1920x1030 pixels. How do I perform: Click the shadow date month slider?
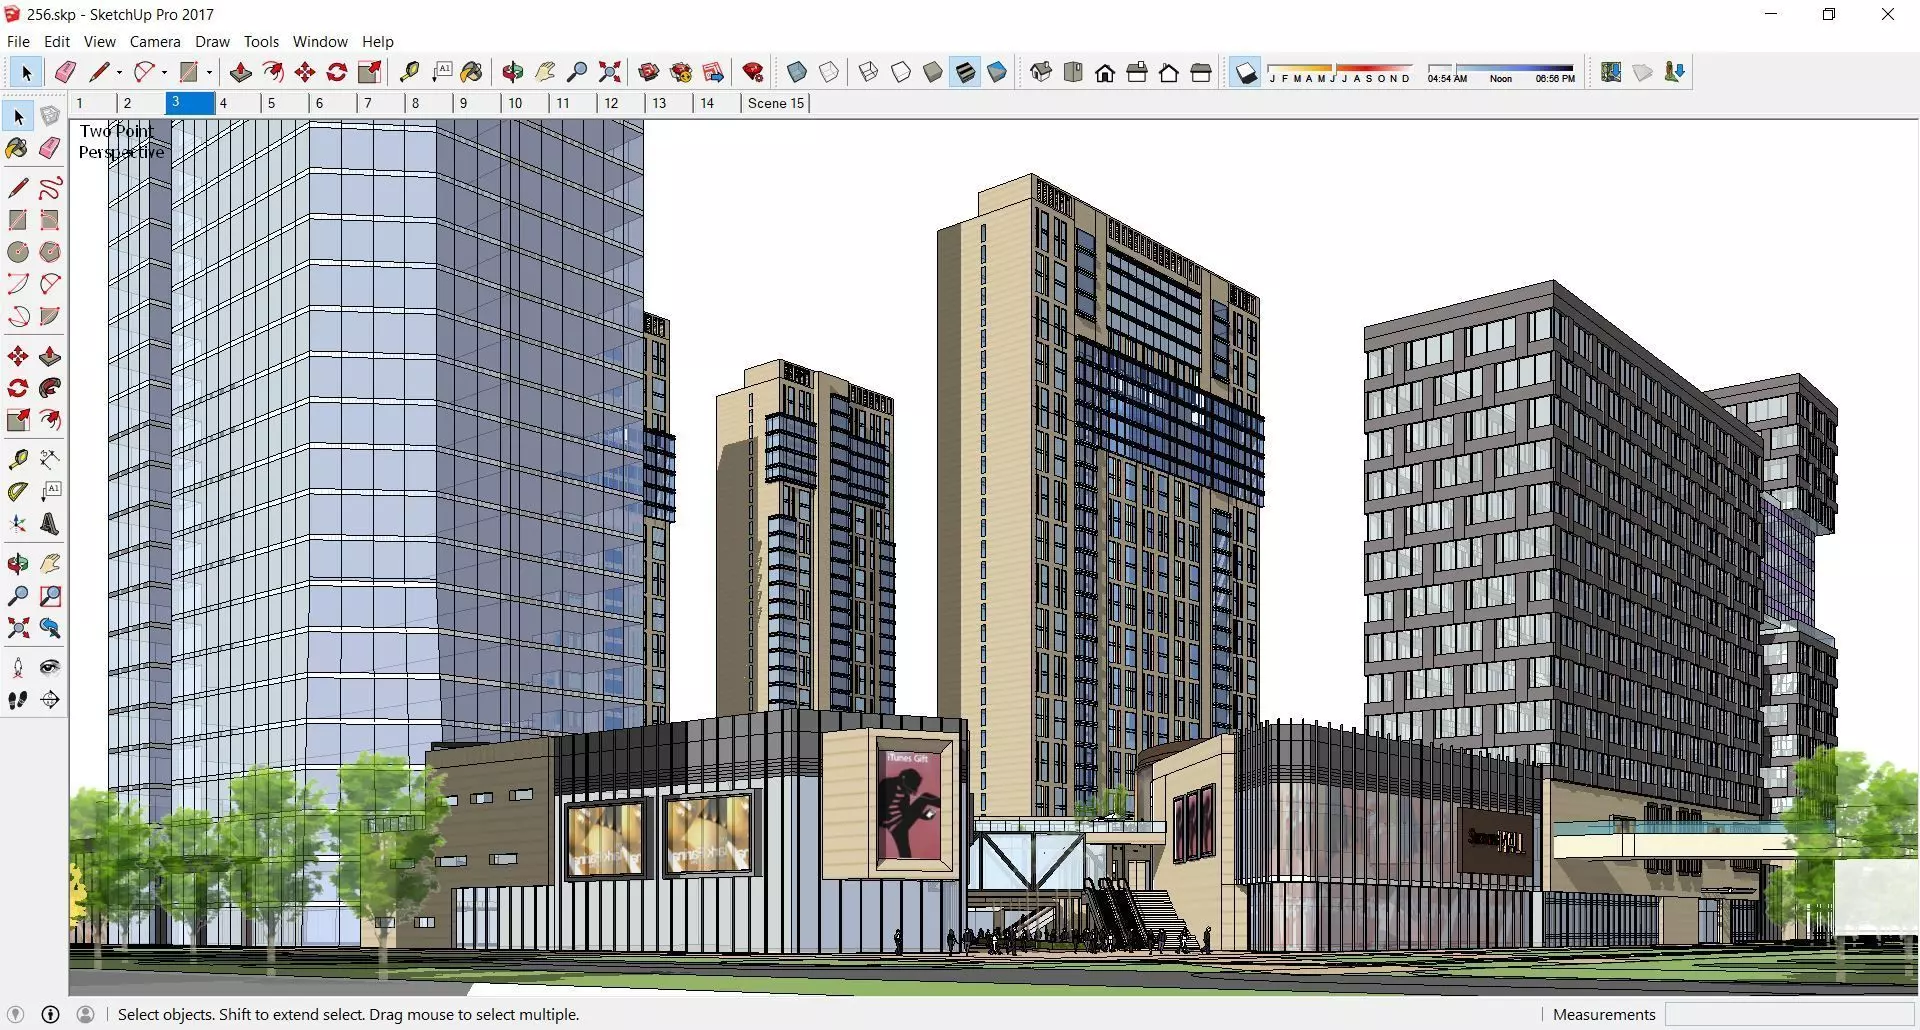1340,72
